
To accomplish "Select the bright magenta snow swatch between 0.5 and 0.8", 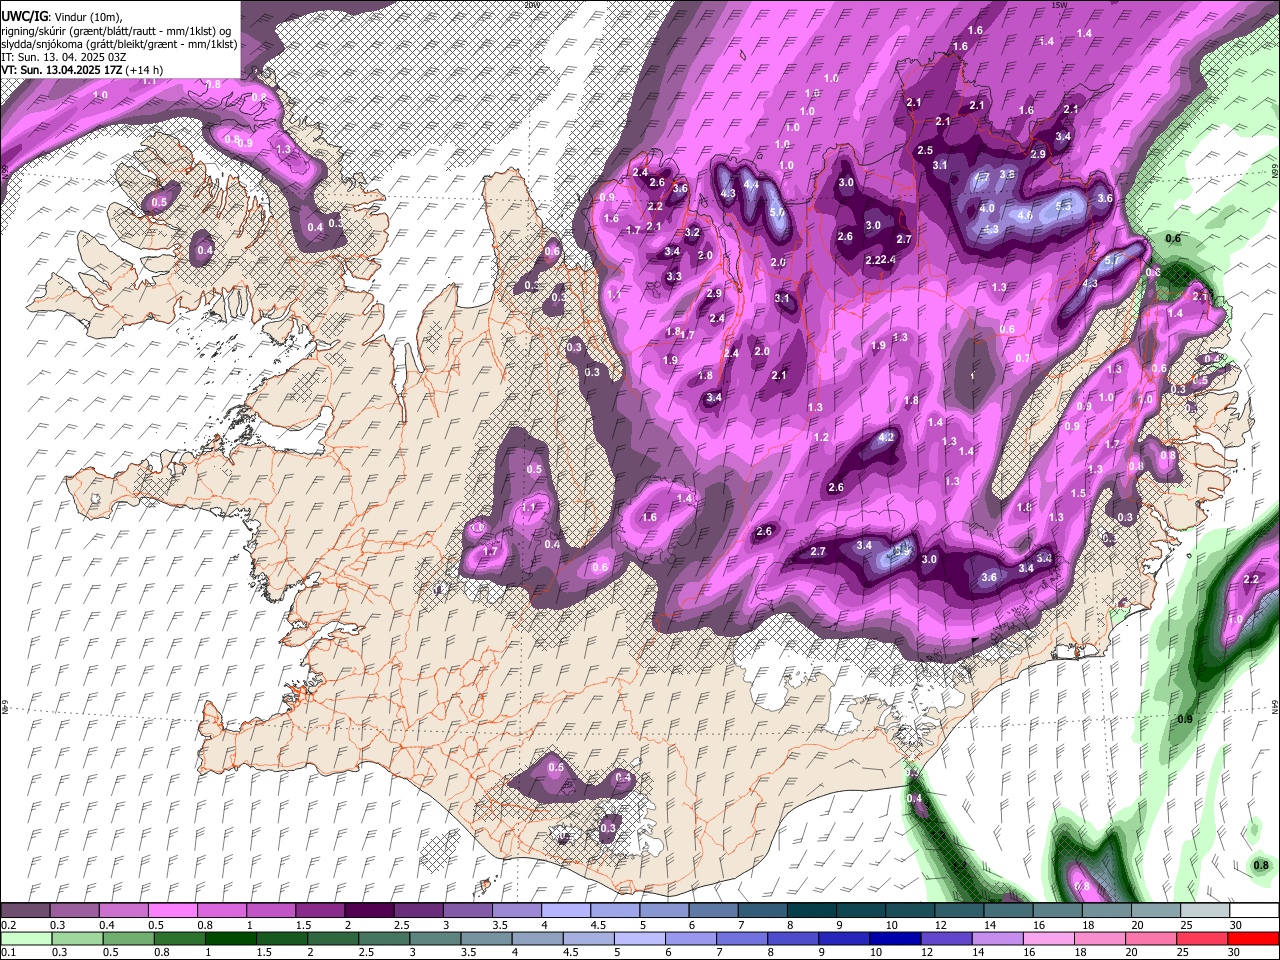I will point(172,911).
